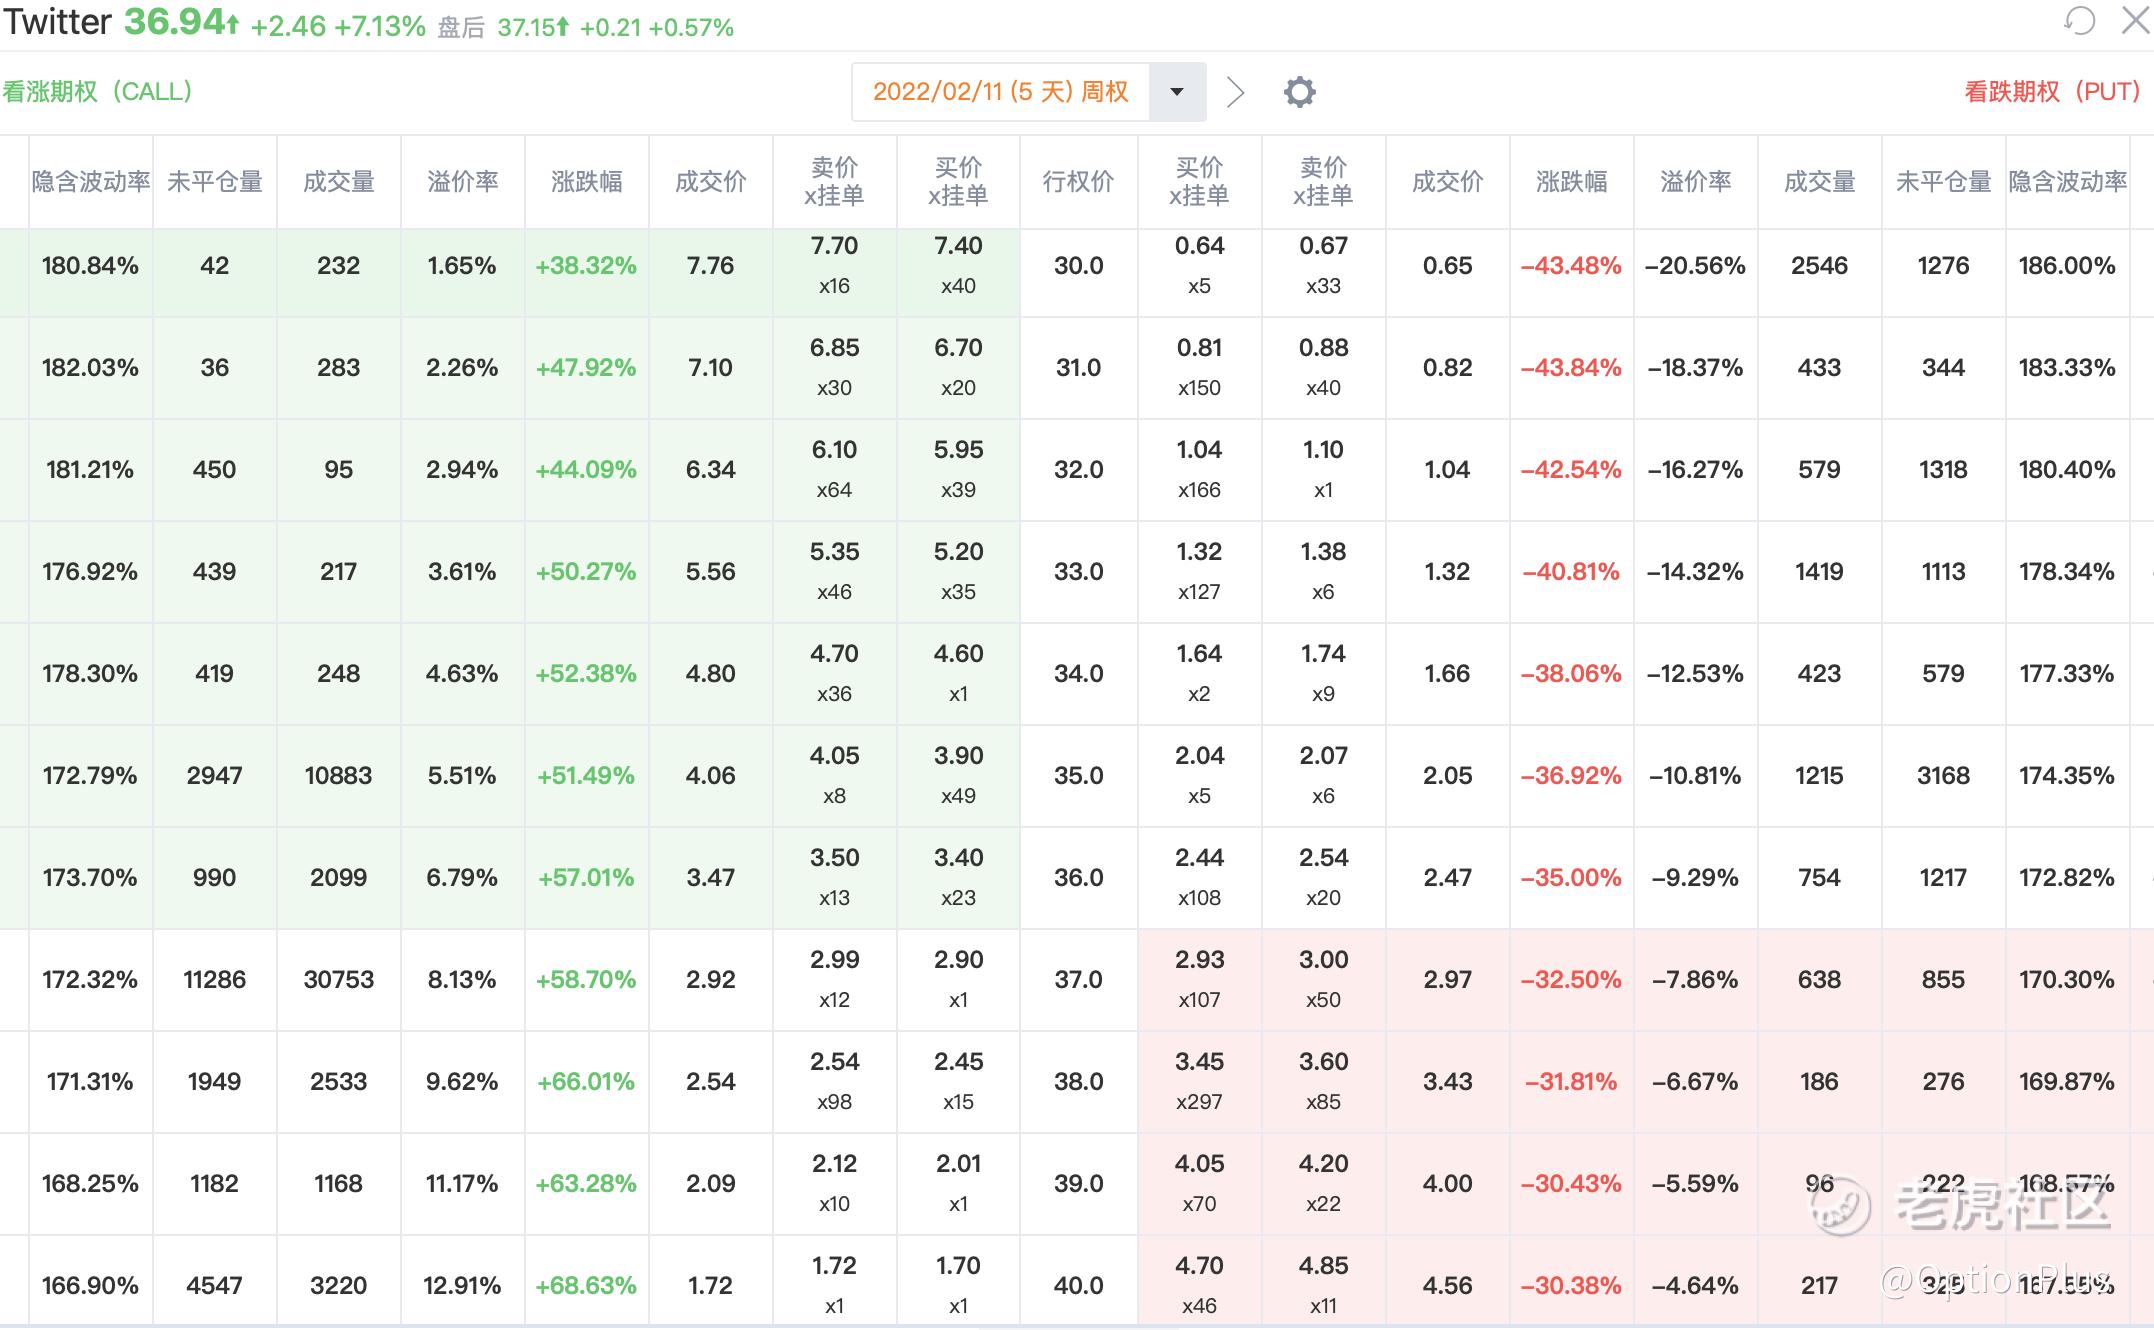
Task: Click put 成交价 column header
Action: coord(1447,181)
